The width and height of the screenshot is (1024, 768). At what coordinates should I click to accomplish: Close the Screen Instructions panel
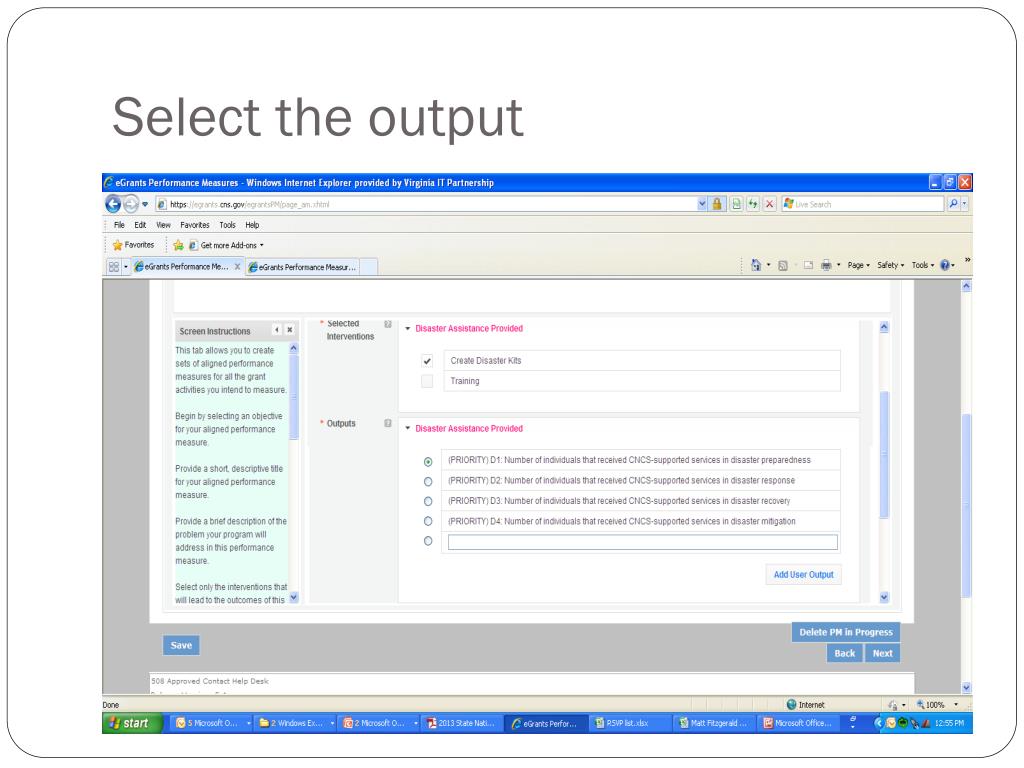point(290,330)
